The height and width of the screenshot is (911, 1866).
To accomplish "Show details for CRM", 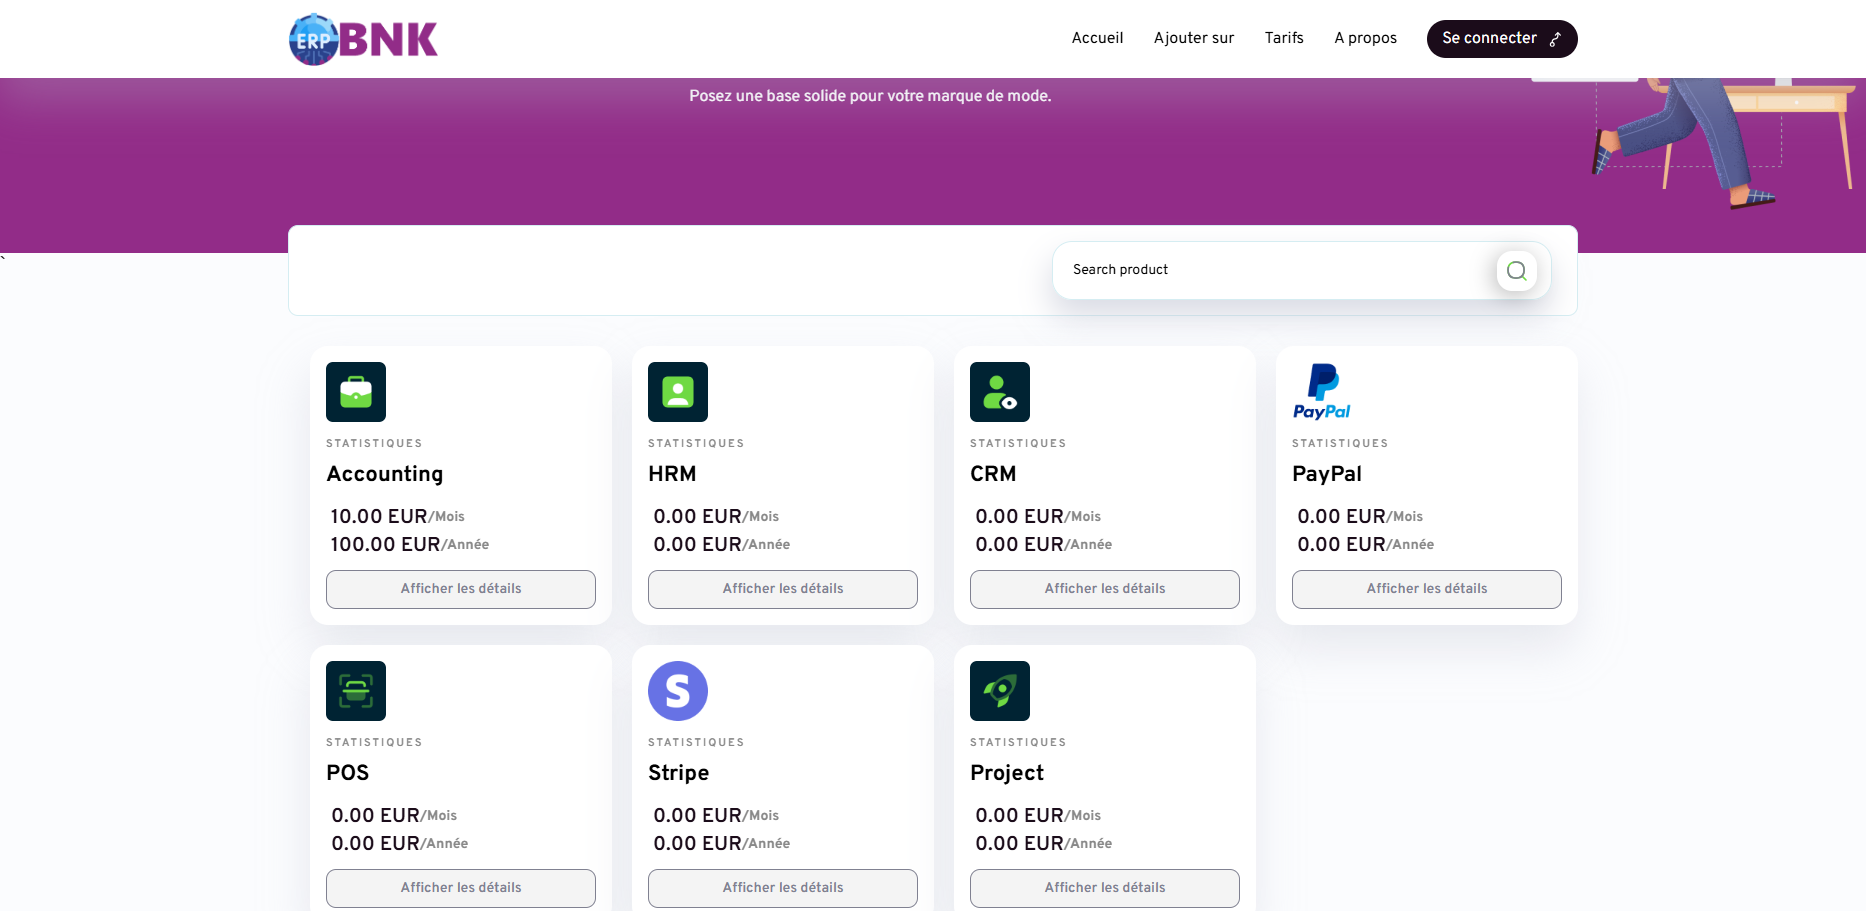I will (x=1105, y=589).
